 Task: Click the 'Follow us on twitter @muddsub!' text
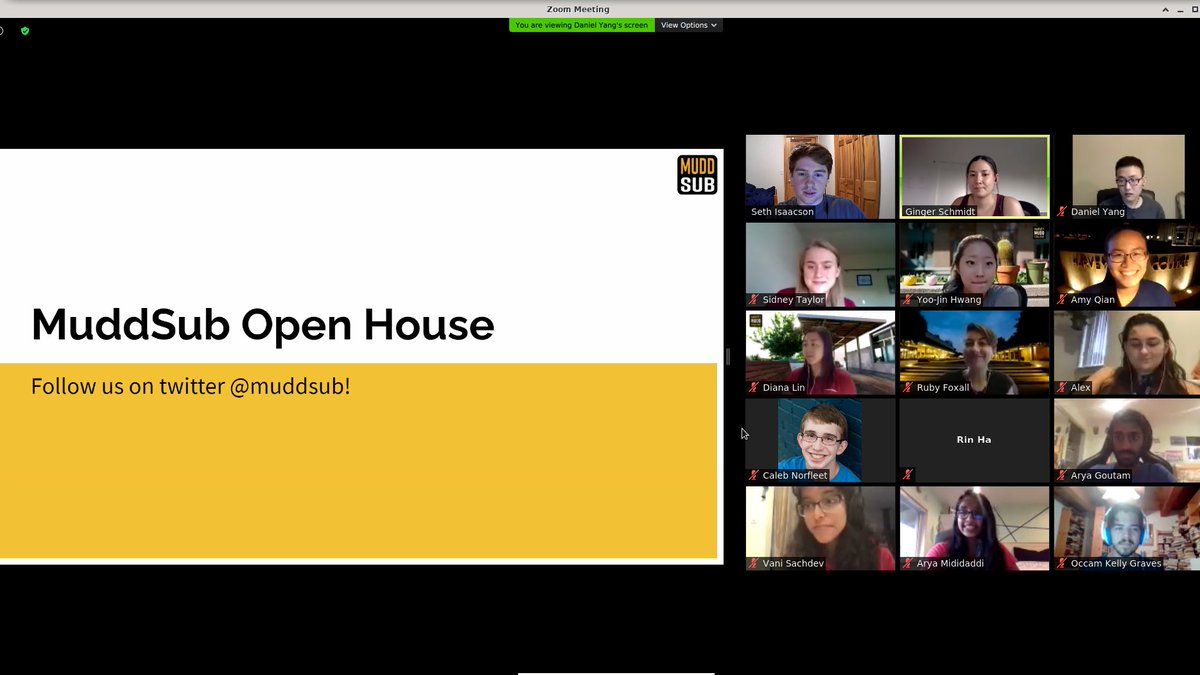tap(191, 386)
